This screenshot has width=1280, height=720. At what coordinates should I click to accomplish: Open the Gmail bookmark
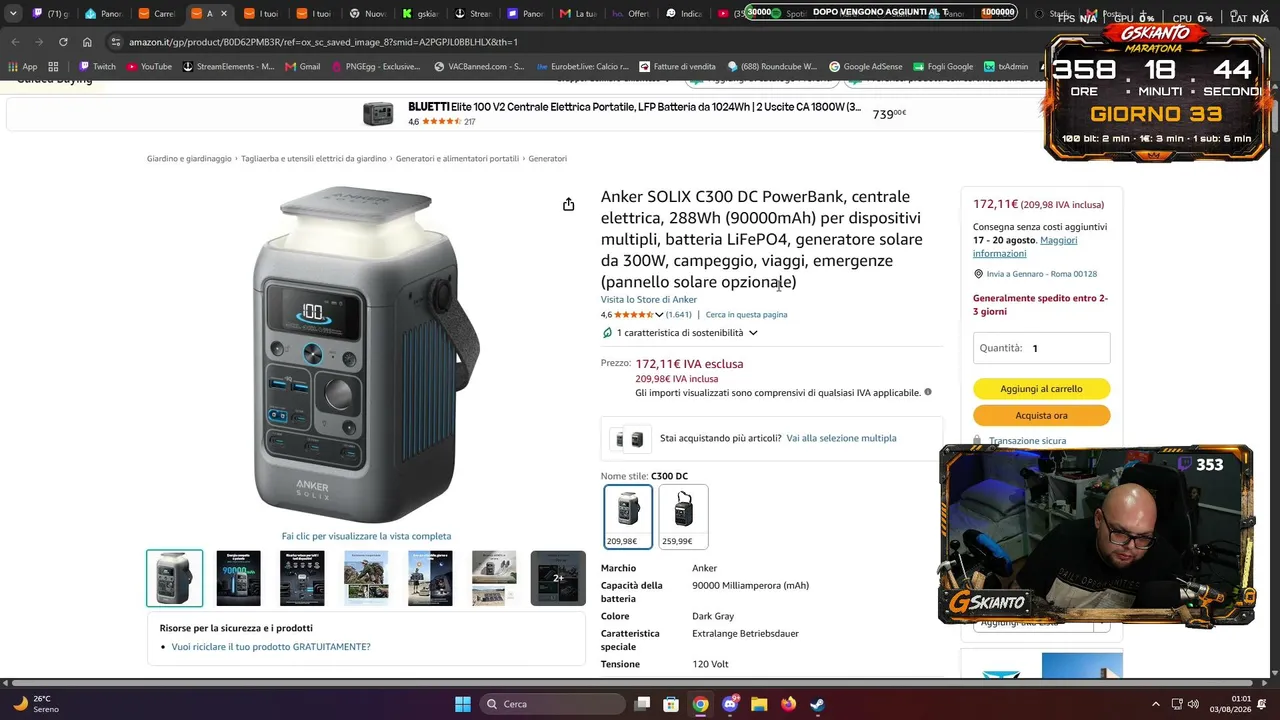(303, 67)
